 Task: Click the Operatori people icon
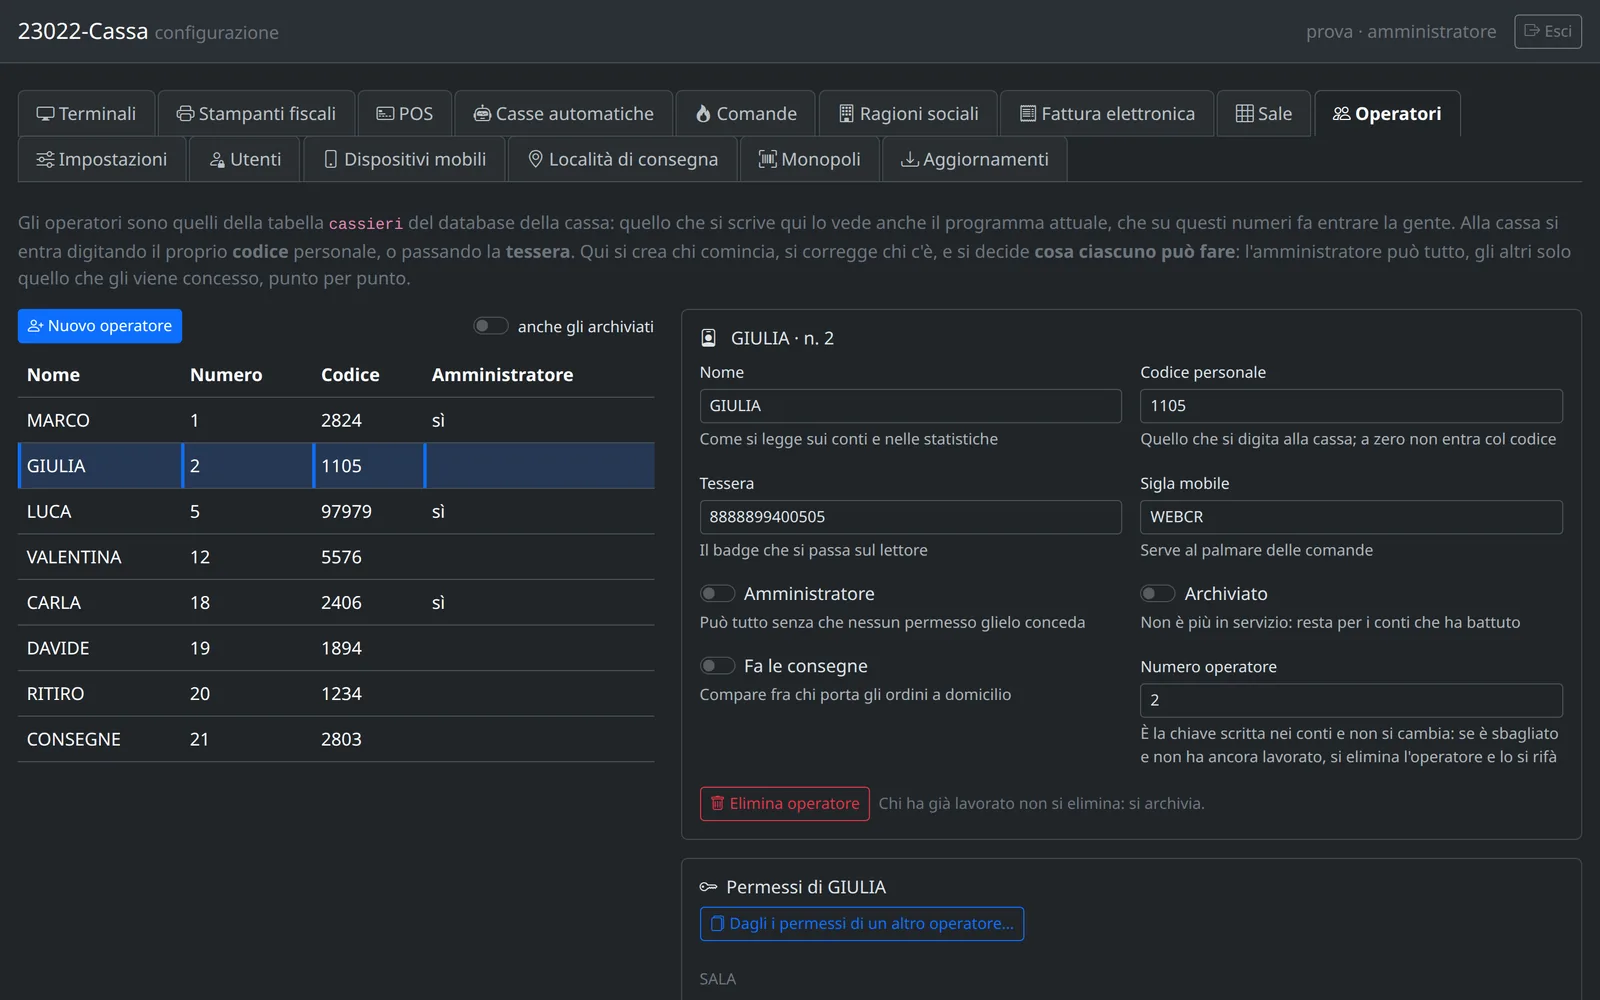tap(1341, 114)
